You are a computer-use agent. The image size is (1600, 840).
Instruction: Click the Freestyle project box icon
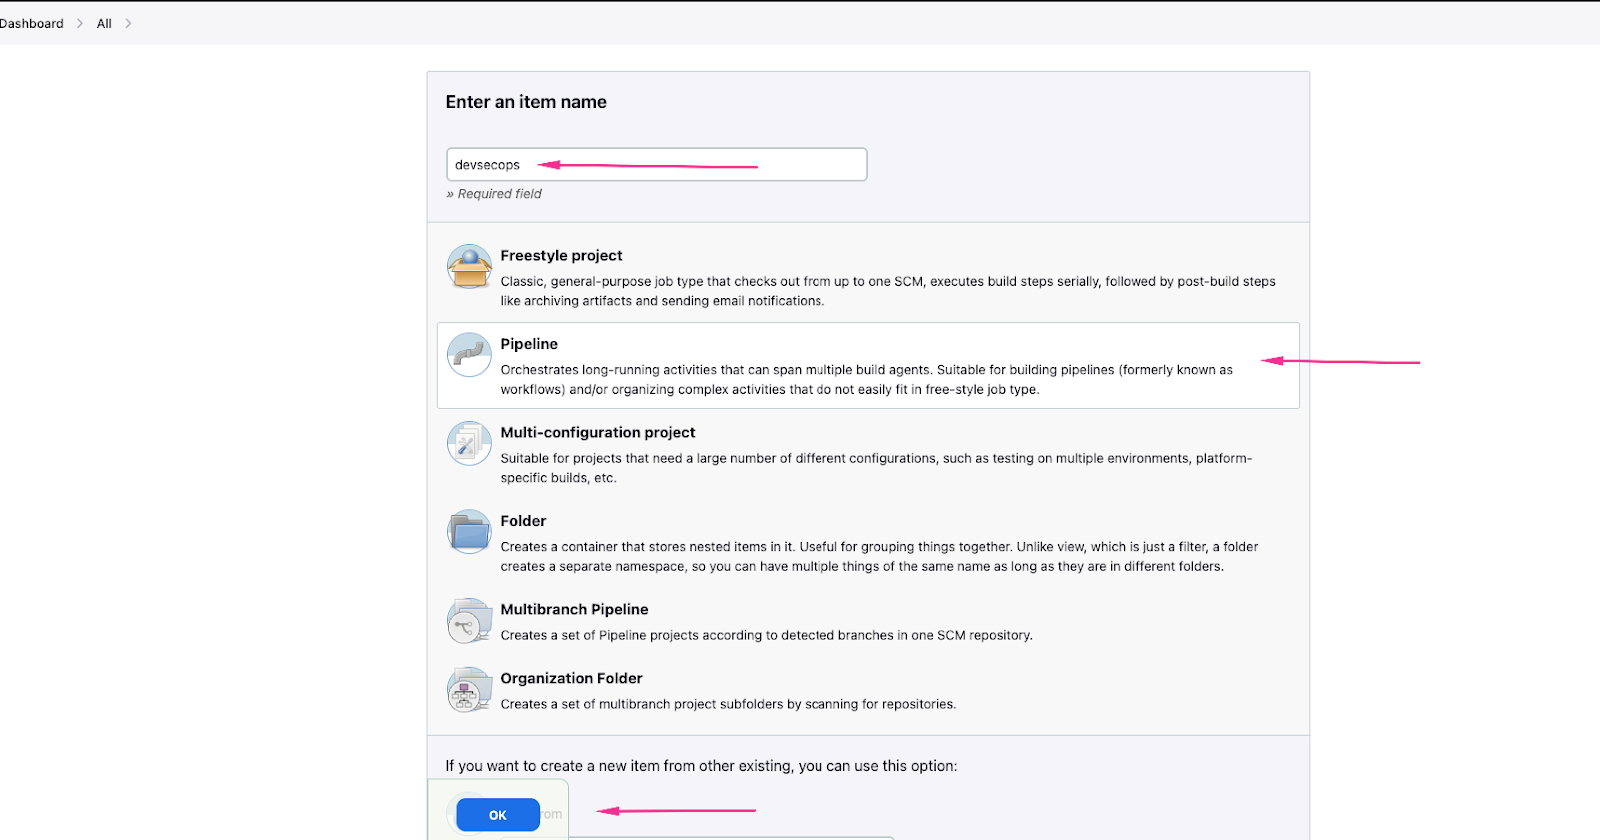point(469,267)
